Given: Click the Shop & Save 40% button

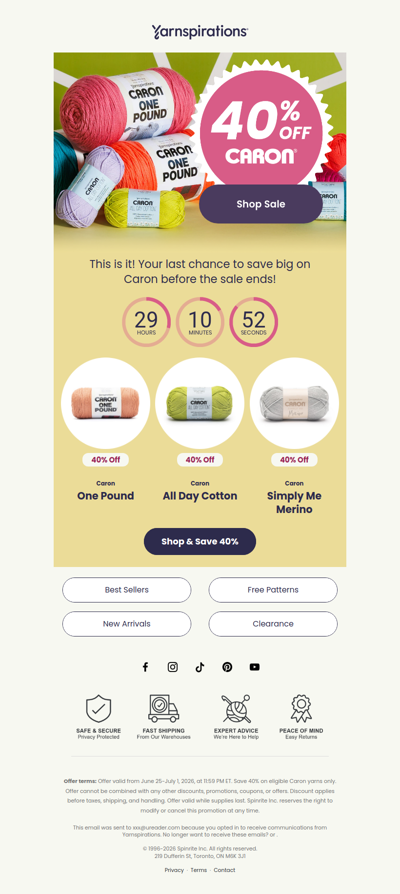Looking at the screenshot, I should click(x=200, y=541).
